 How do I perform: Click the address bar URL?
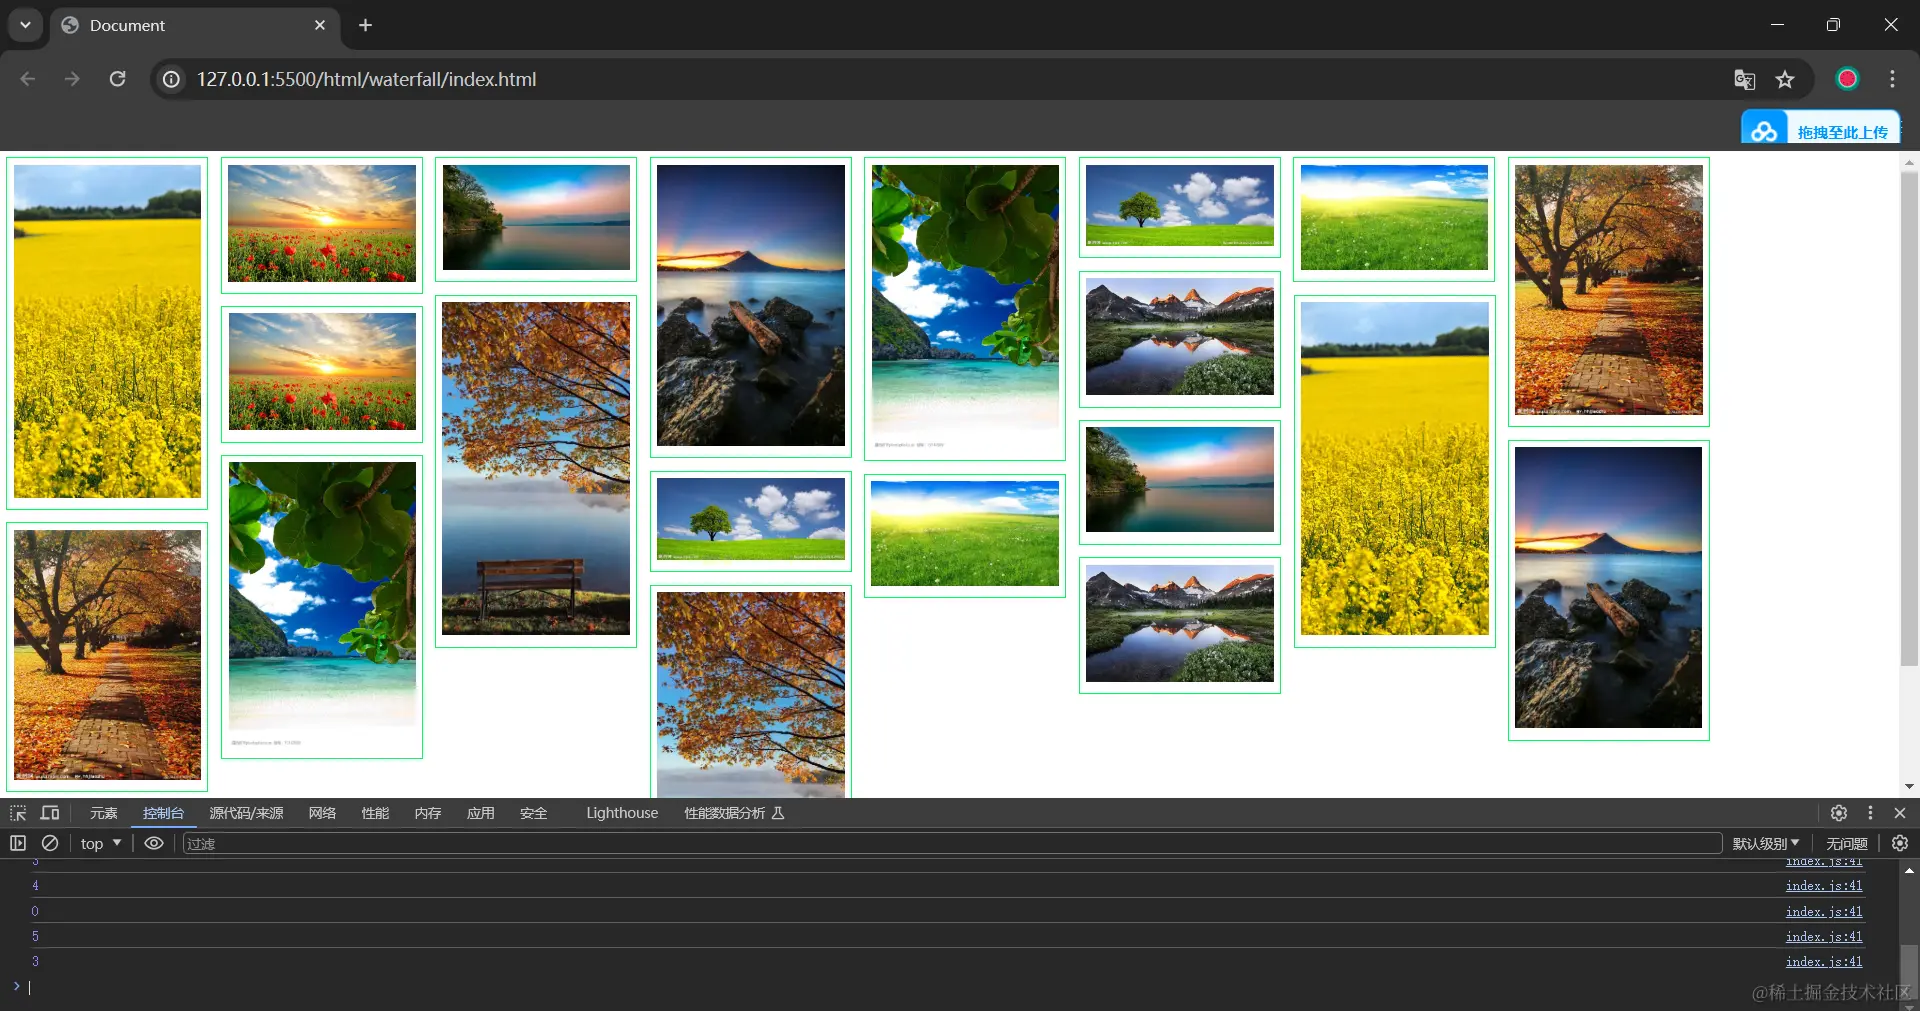(x=366, y=79)
